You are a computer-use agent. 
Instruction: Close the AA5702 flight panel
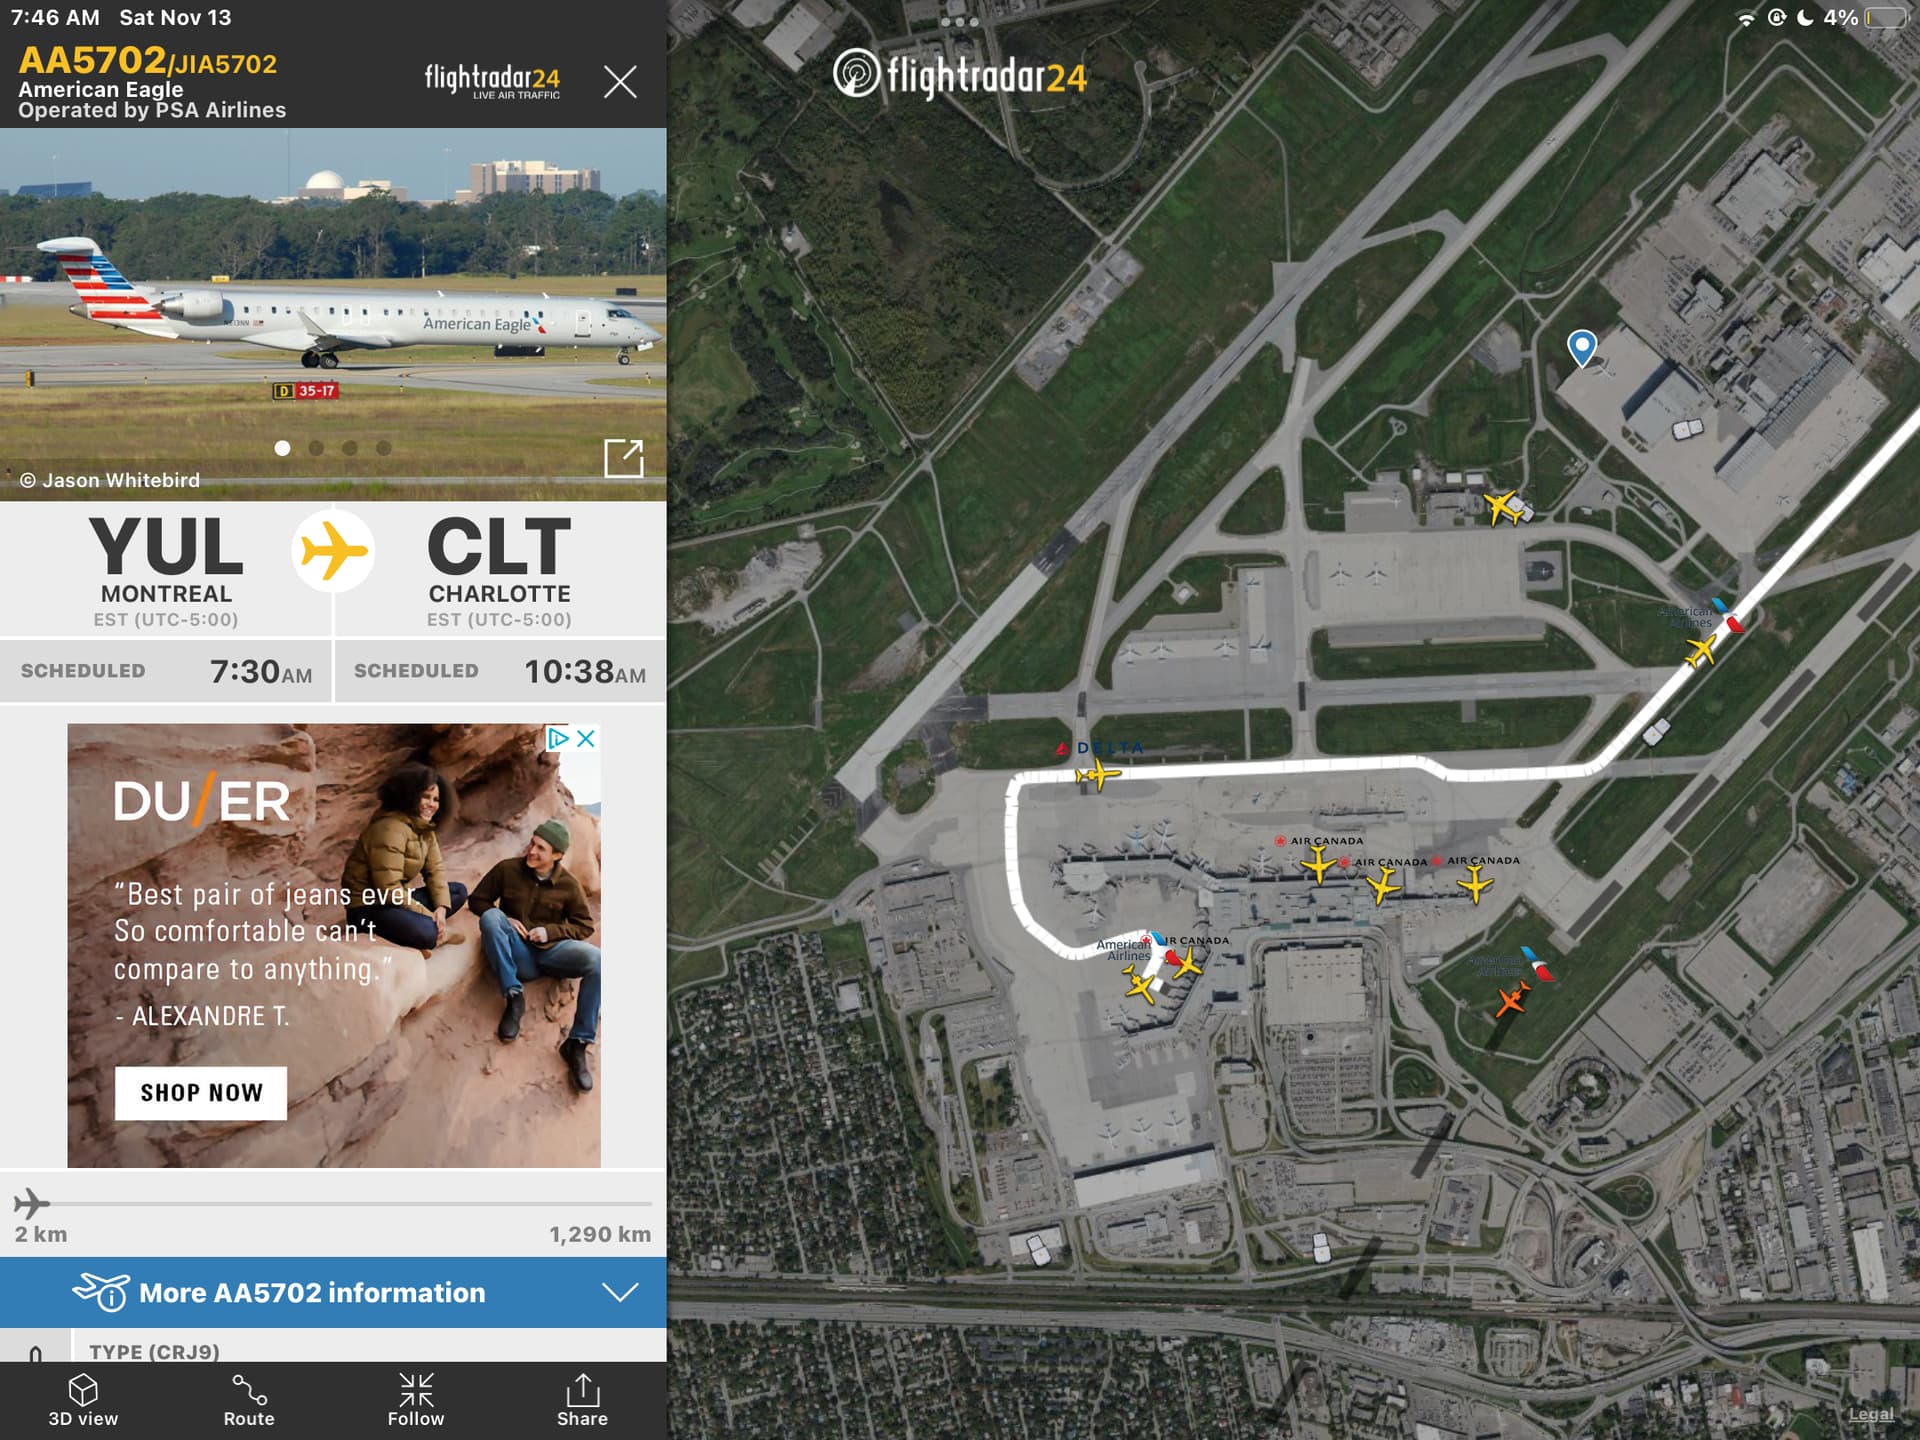coord(620,81)
